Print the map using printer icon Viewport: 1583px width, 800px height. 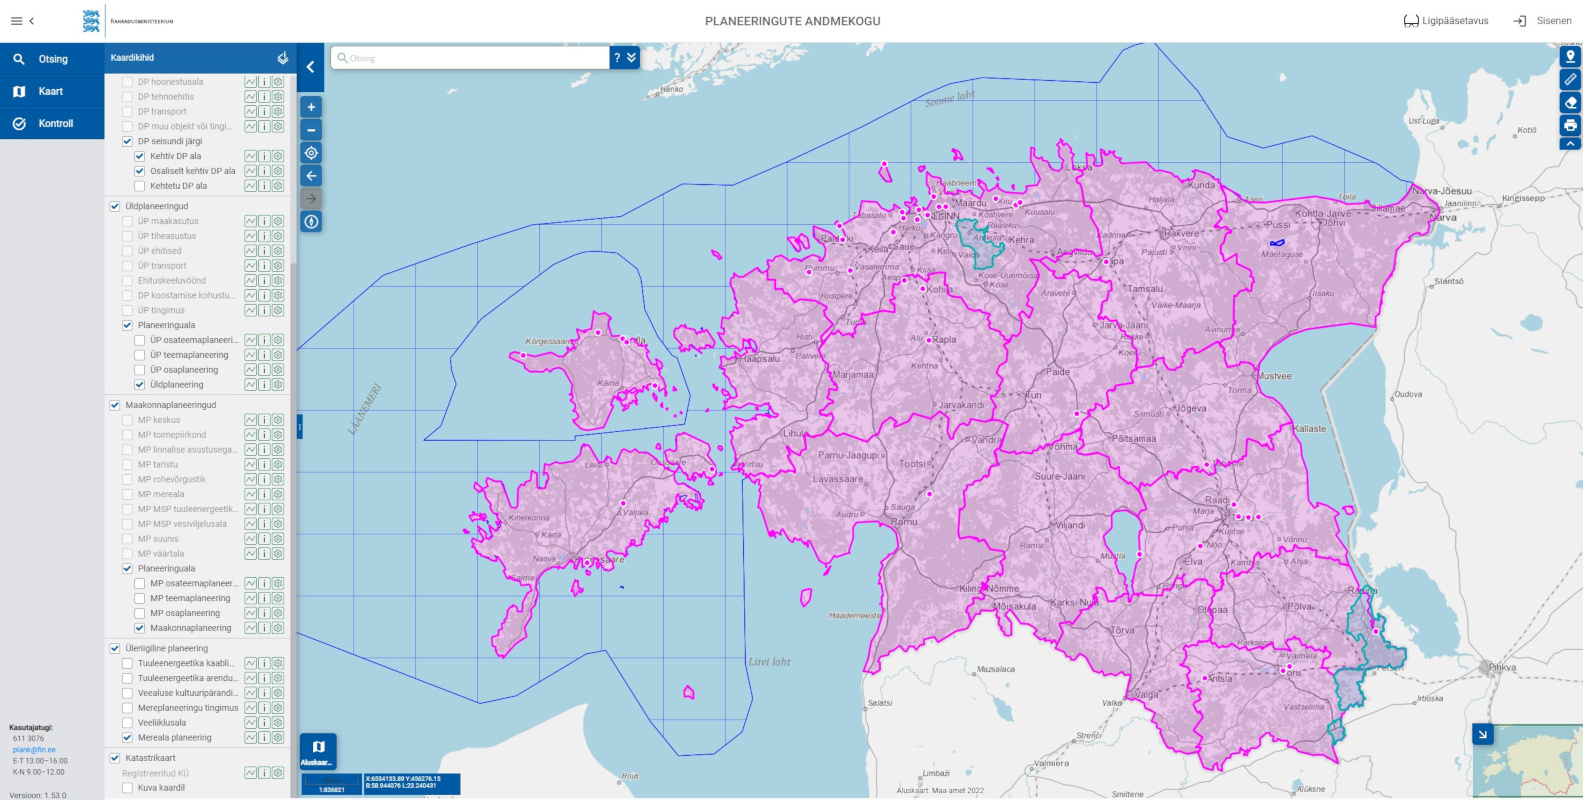[x=1570, y=125]
